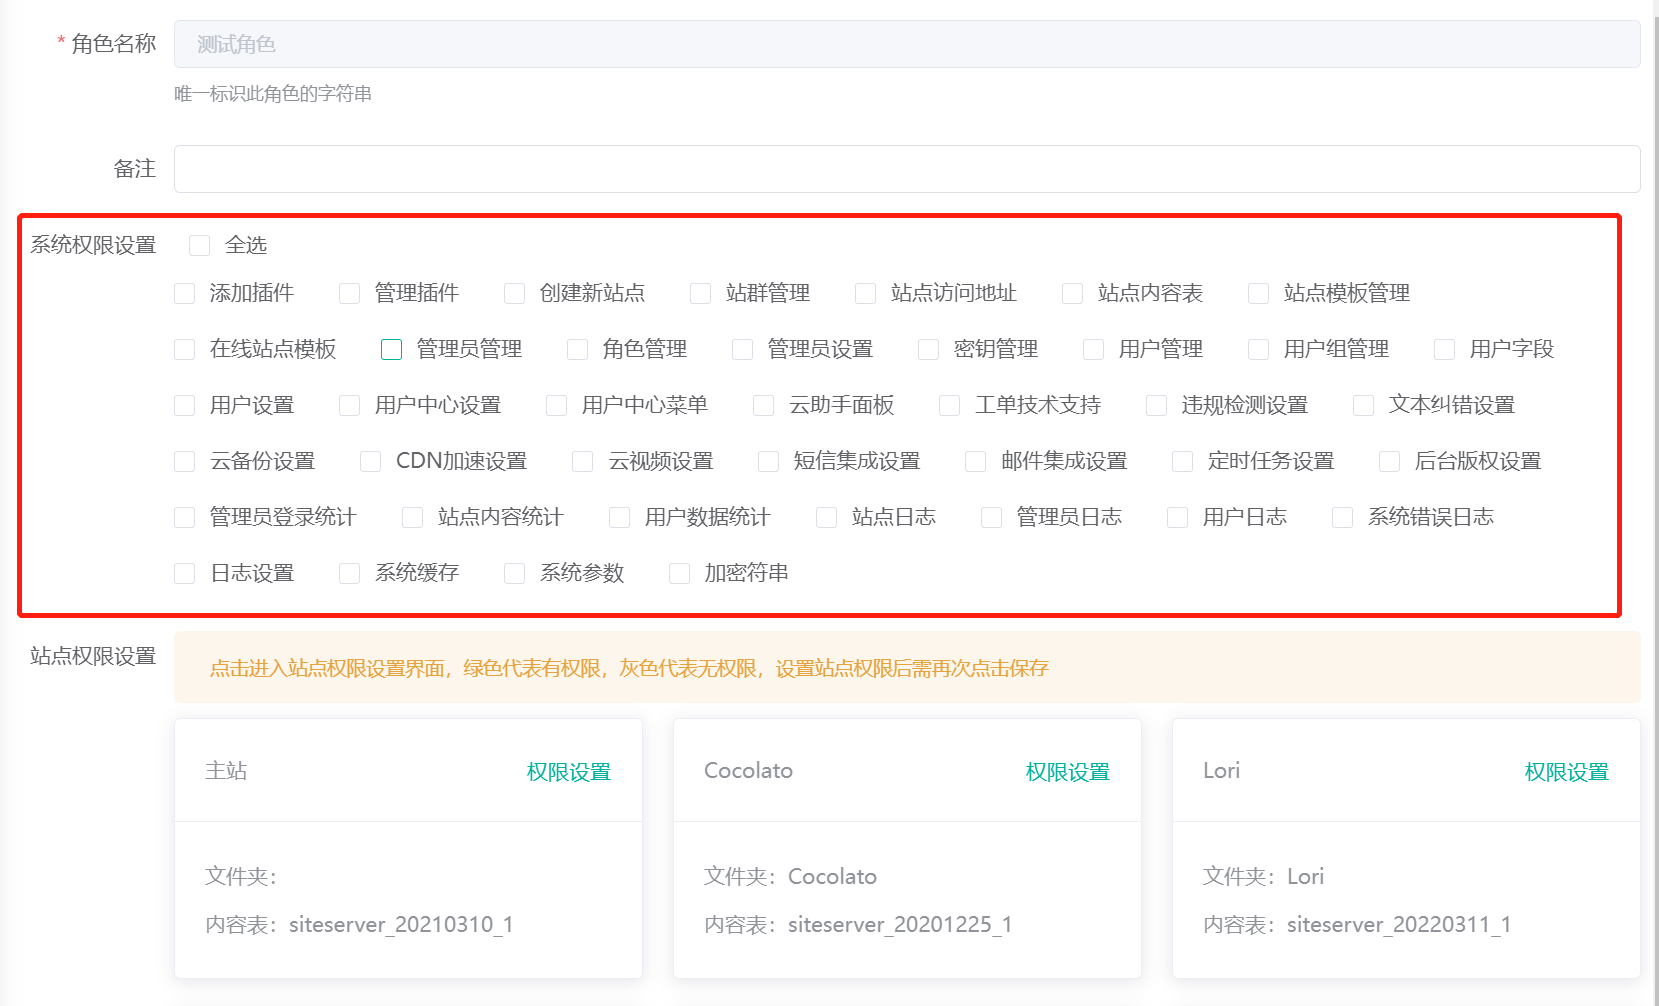Screen dimensions: 1659x1006
Task: Tick the 管理员管理 checkbox
Action: [x=391, y=349]
